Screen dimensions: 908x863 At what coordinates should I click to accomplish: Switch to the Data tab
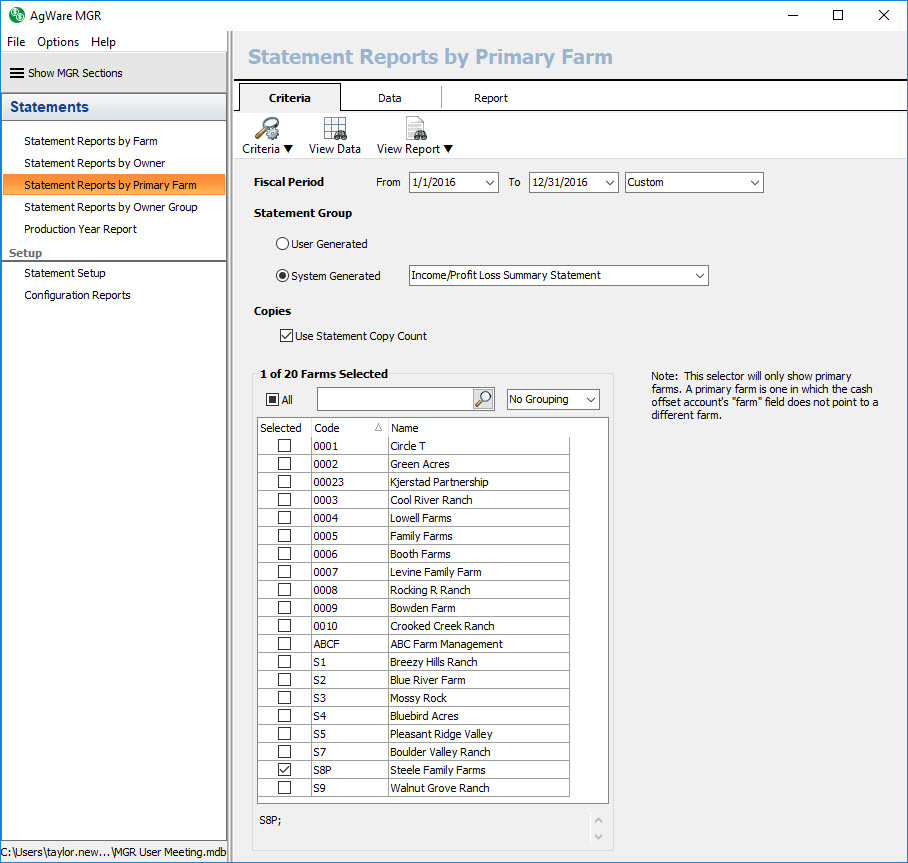390,98
